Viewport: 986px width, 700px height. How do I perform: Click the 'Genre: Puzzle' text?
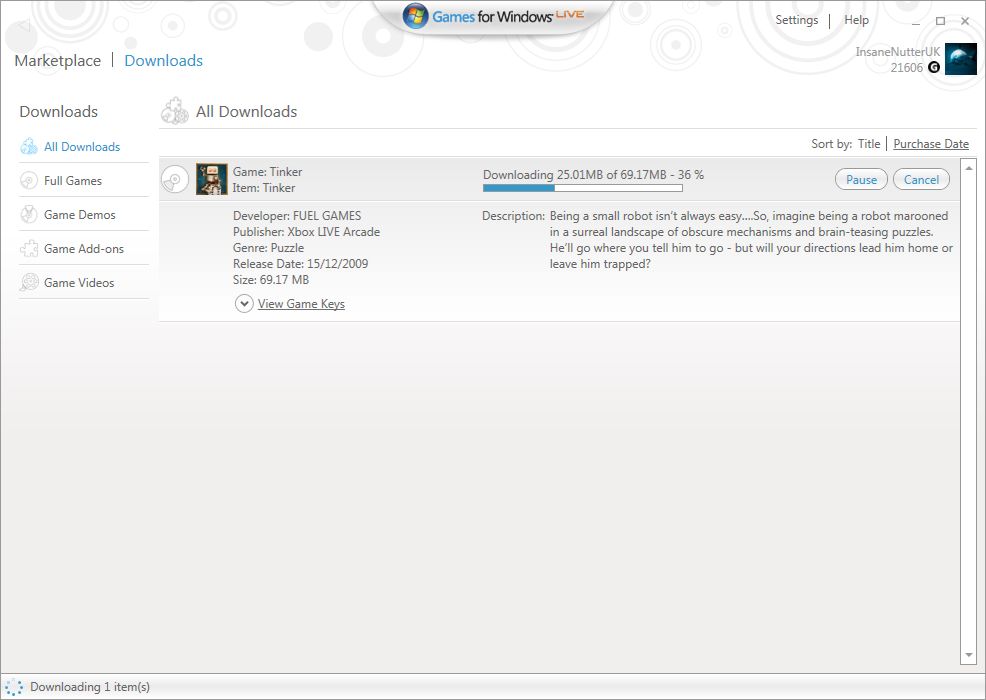tap(269, 248)
